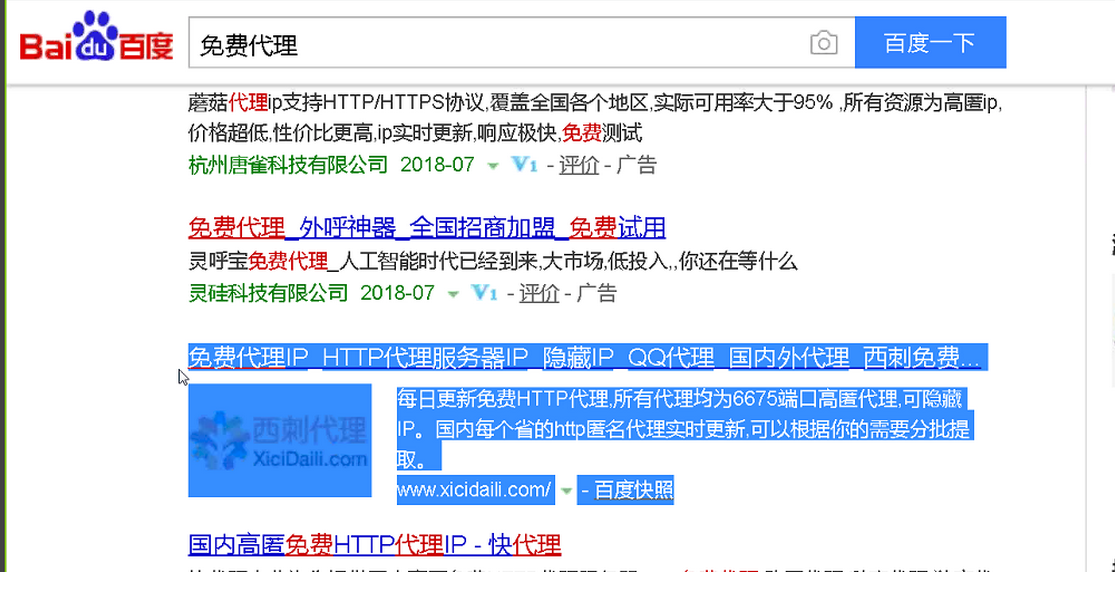Viewport: 1115px width, 591px height.
Task: Click the 西刺代理 XiciDaili.com thumbnail image
Action: coord(280,441)
